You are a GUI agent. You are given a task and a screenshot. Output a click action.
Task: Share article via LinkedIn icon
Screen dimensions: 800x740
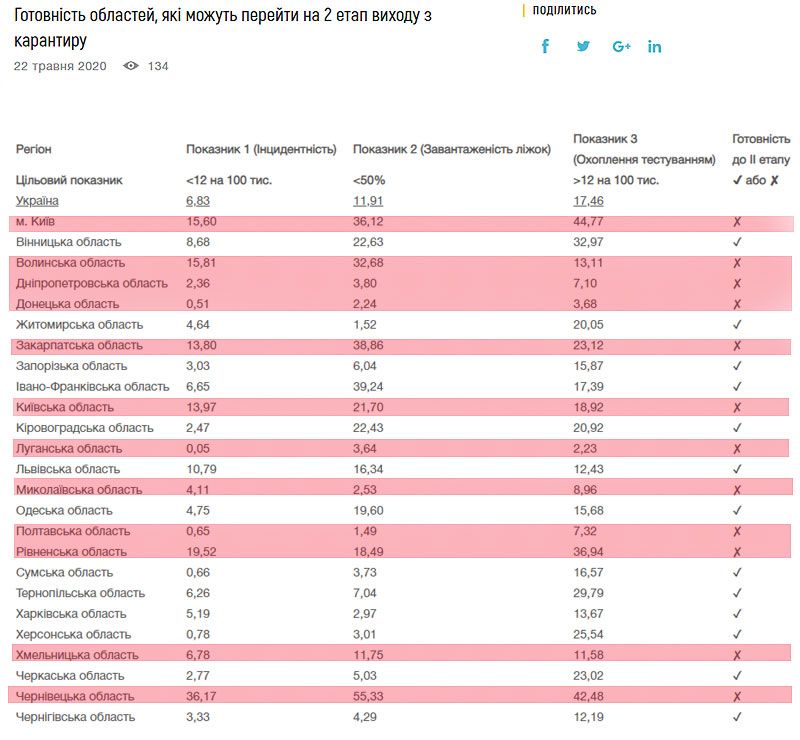[x=655, y=46]
